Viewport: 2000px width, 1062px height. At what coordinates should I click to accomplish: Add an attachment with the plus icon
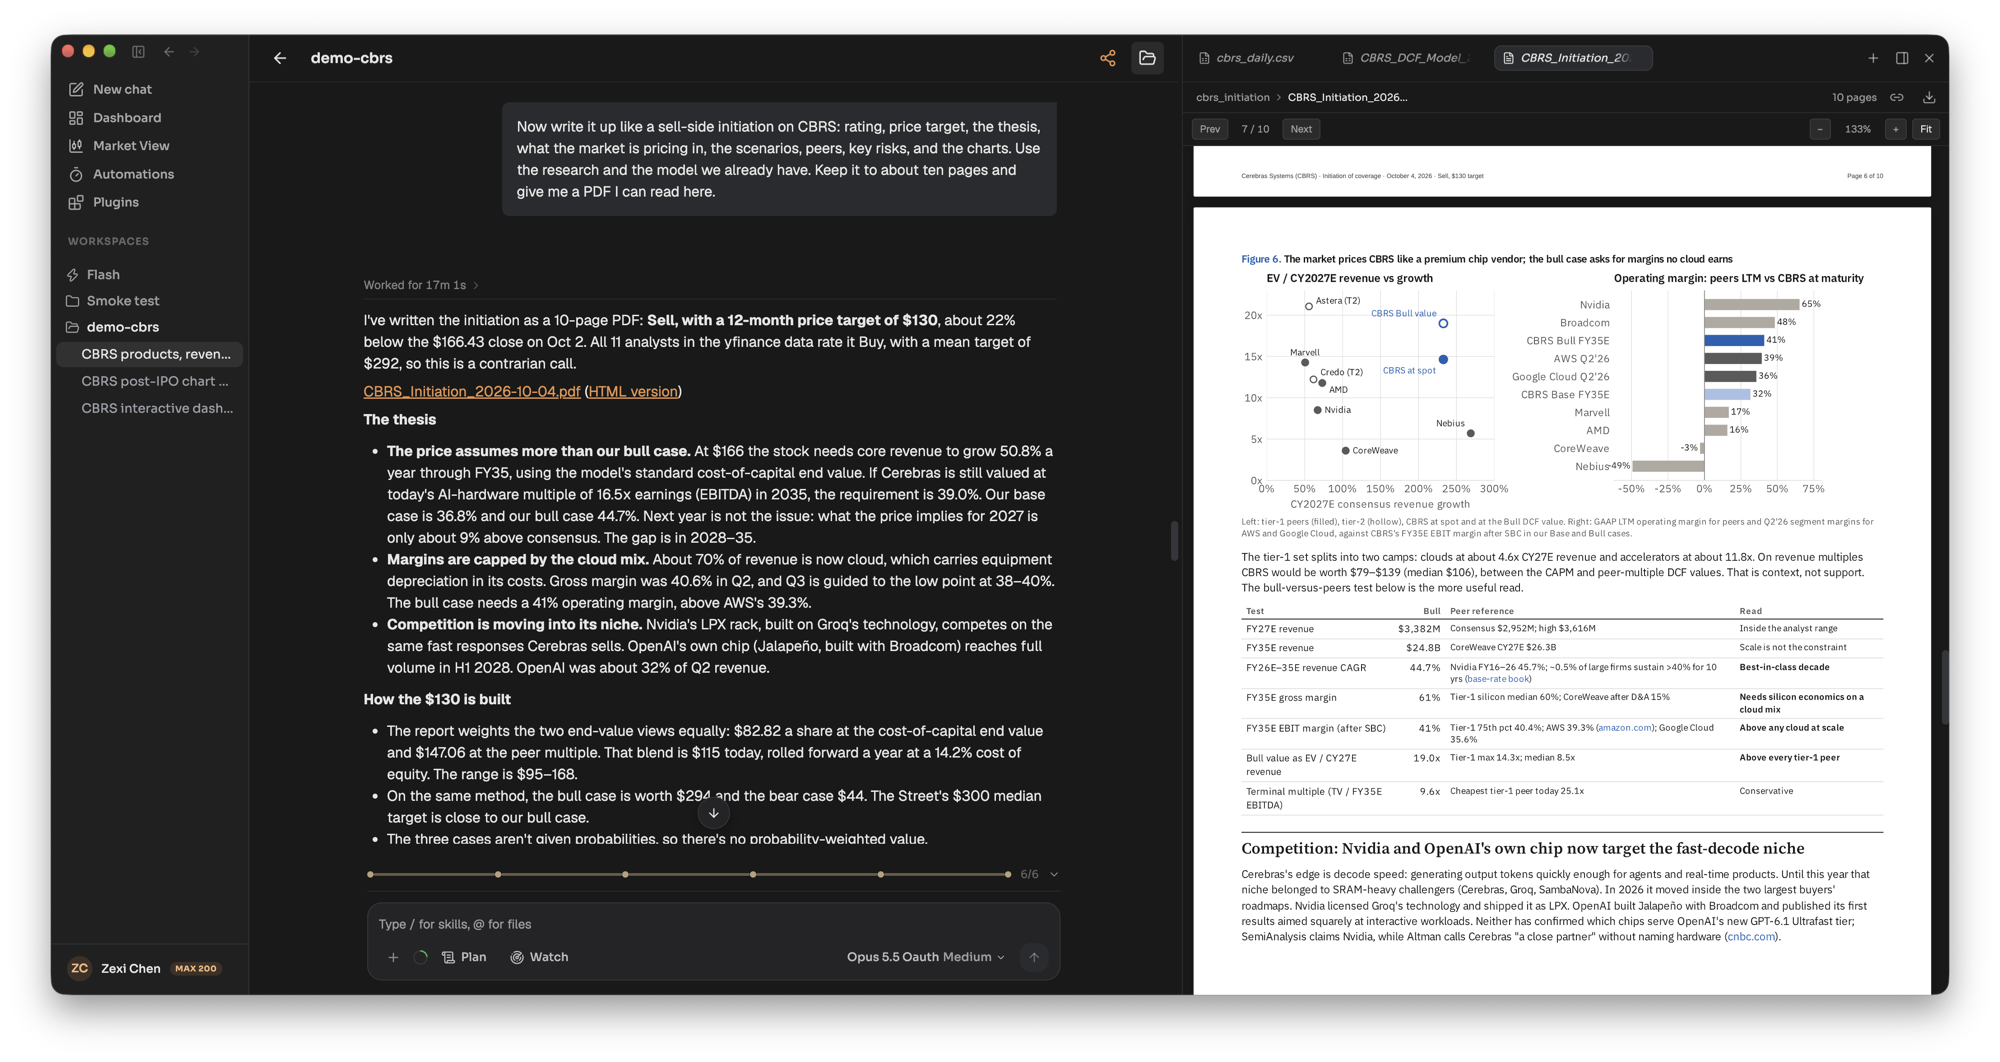coord(393,957)
